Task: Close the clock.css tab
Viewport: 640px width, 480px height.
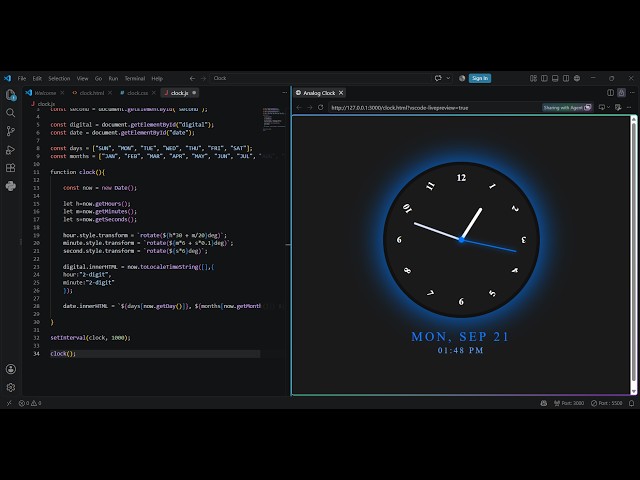Action: [154, 93]
